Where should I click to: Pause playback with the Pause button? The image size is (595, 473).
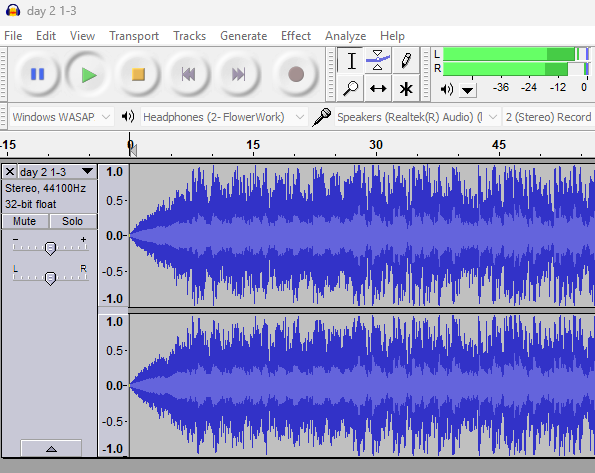[x=37, y=74]
